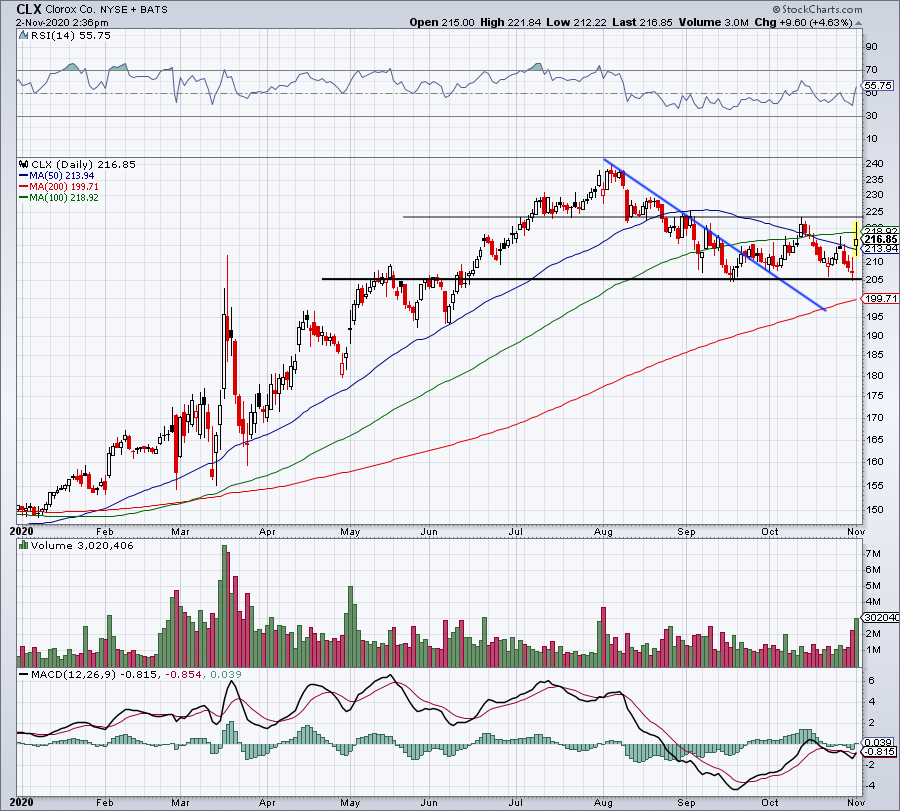Click the candlestick icon beside CLX (Daily)

coord(24,165)
